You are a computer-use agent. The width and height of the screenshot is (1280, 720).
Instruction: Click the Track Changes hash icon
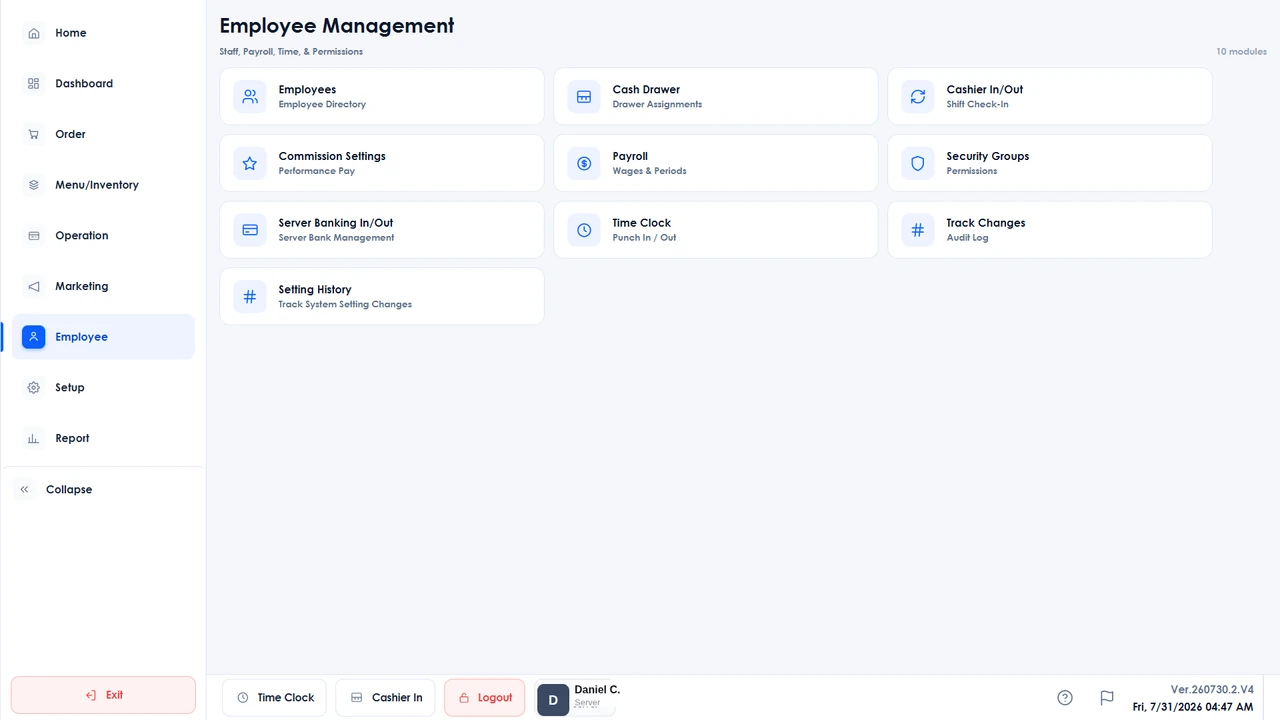coord(918,230)
